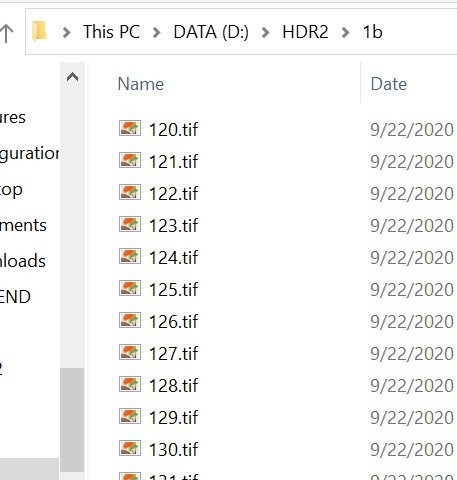Select the 124.tif image icon
This screenshot has height=480, width=457.
[x=130, y=256]
